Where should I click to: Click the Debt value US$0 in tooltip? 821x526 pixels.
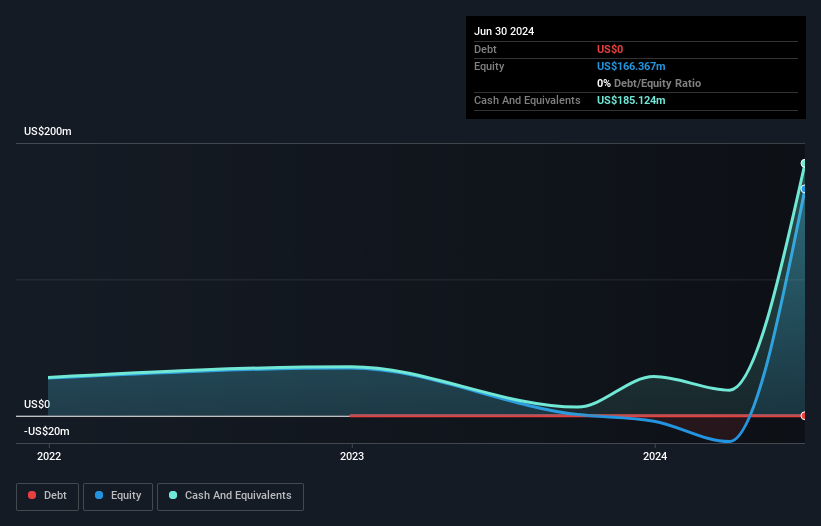[x=610, y=49]
